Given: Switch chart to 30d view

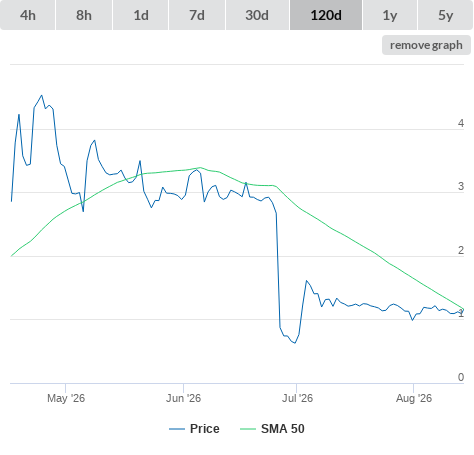Looking at the screenshot, I should 257,15.
